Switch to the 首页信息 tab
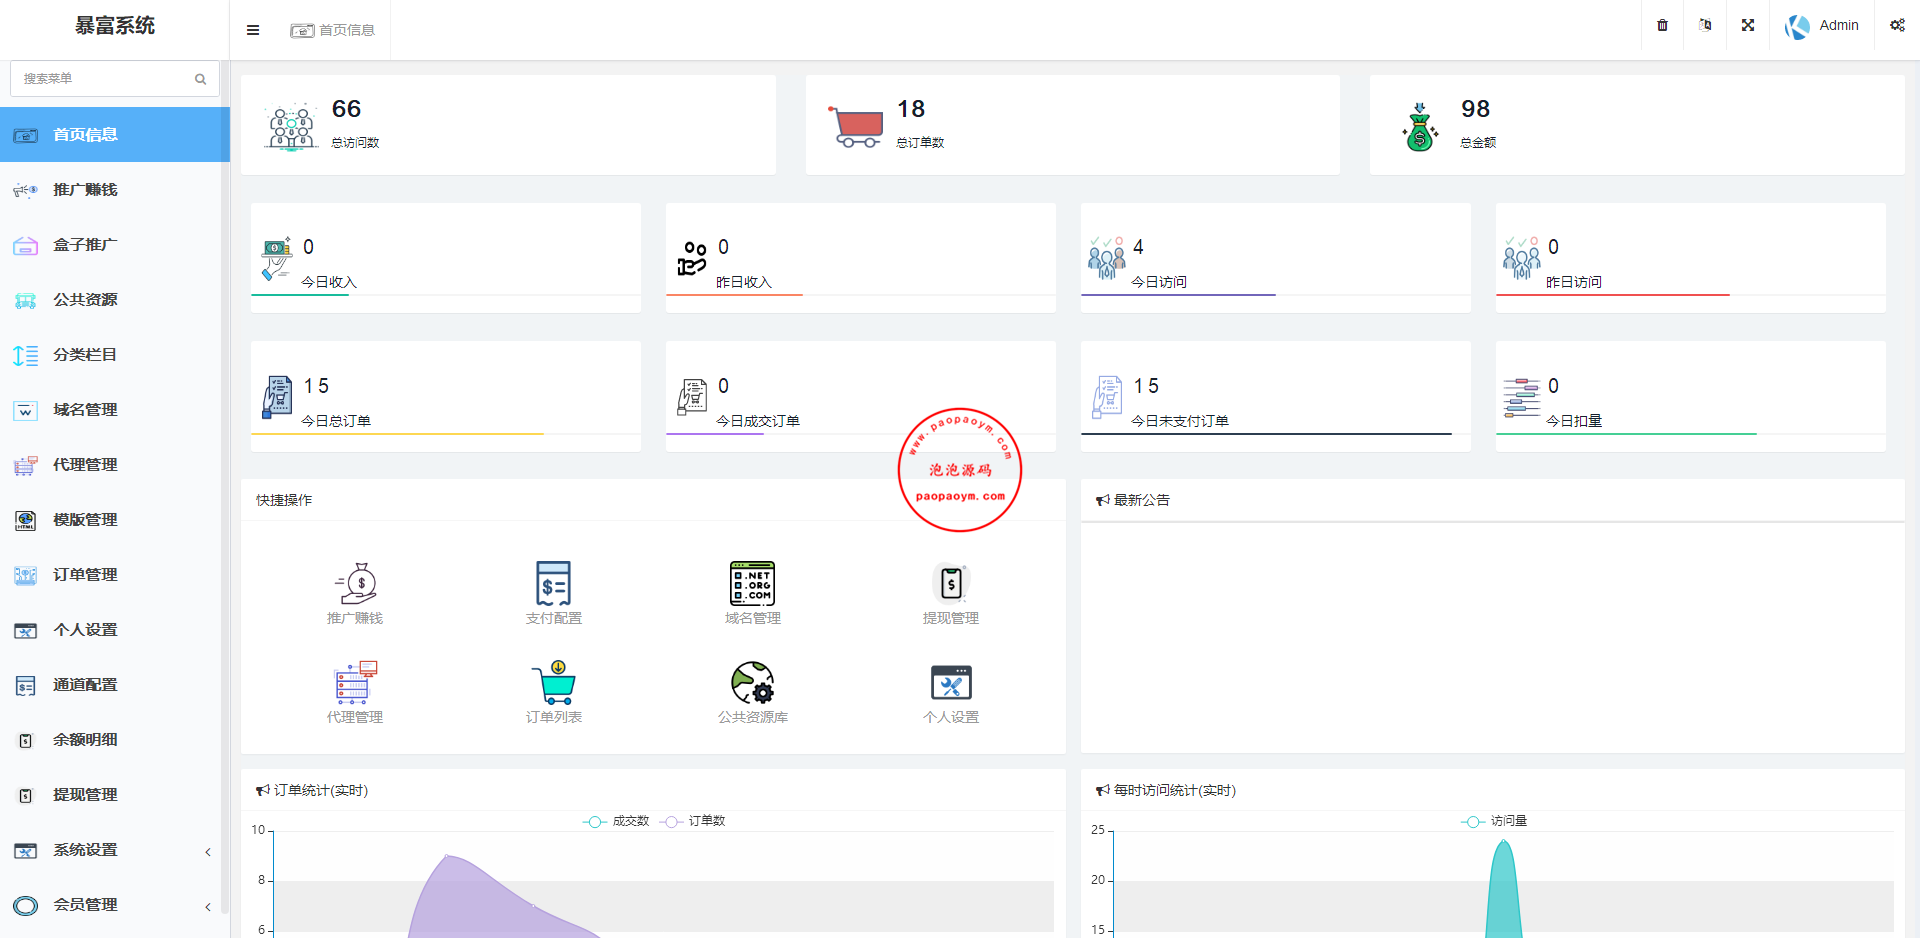 (334, 30)
